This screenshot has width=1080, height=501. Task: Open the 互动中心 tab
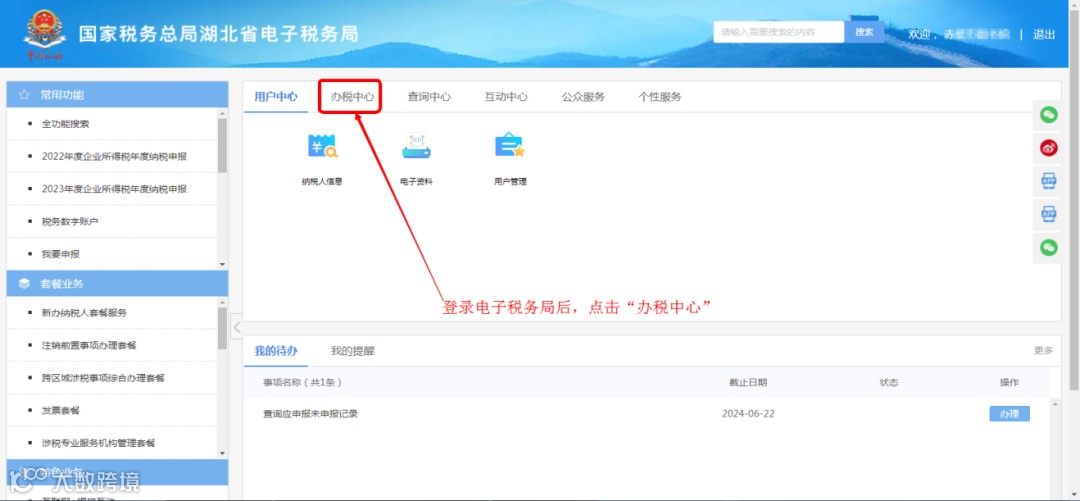pyautogui.click(x=506, y=97)
